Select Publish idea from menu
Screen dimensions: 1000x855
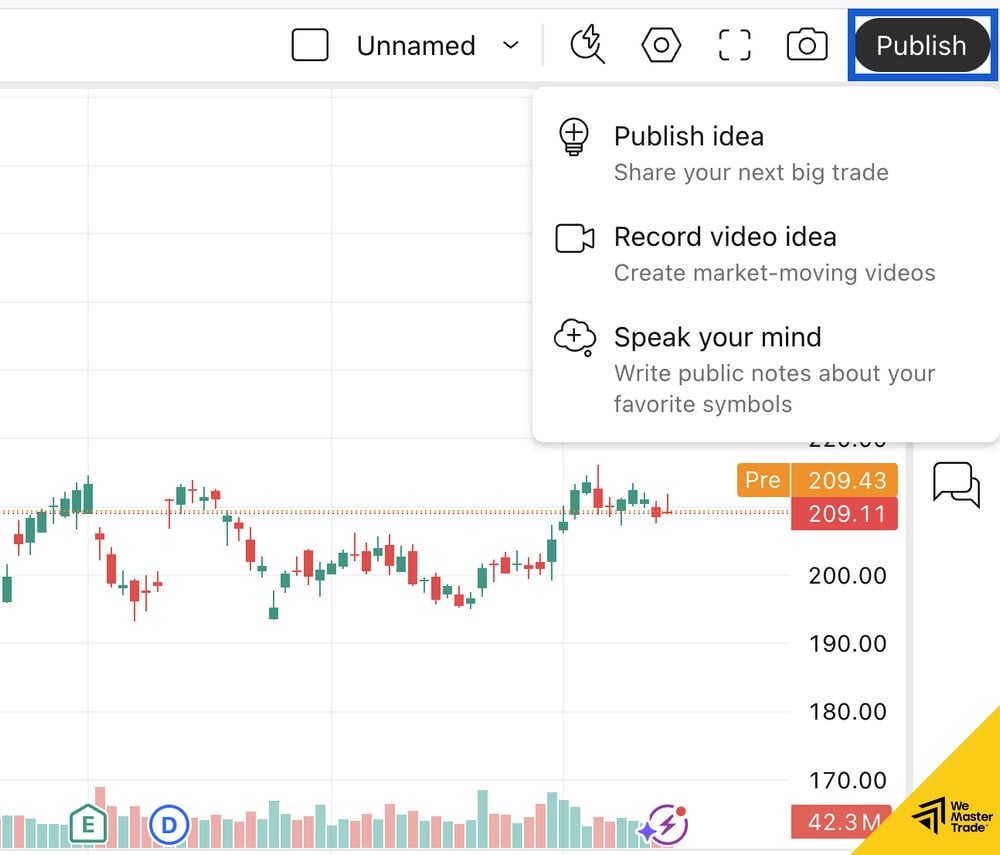point(688,137)
